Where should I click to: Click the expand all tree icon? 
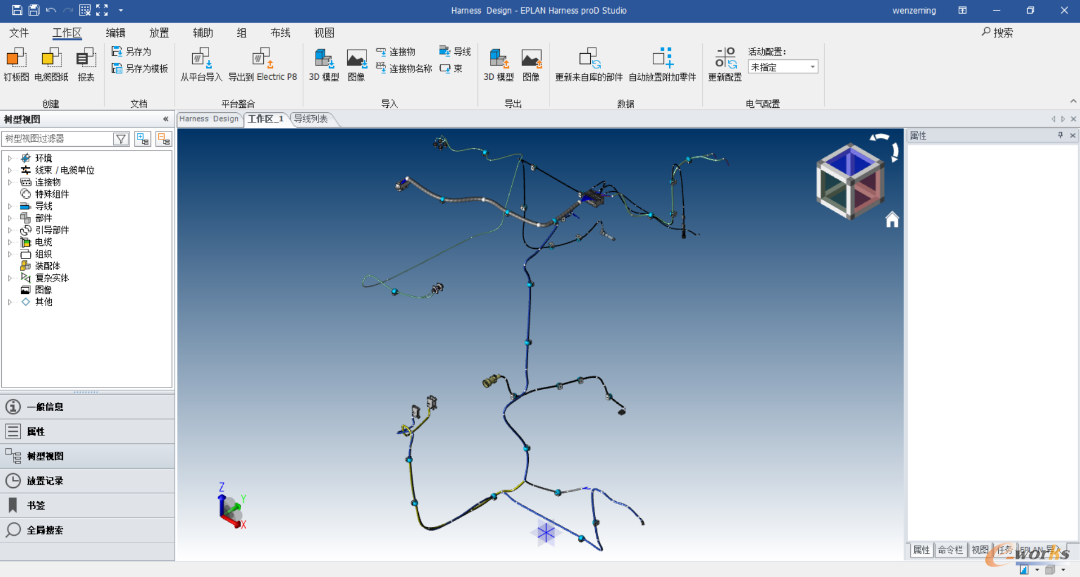pos(143,138)
